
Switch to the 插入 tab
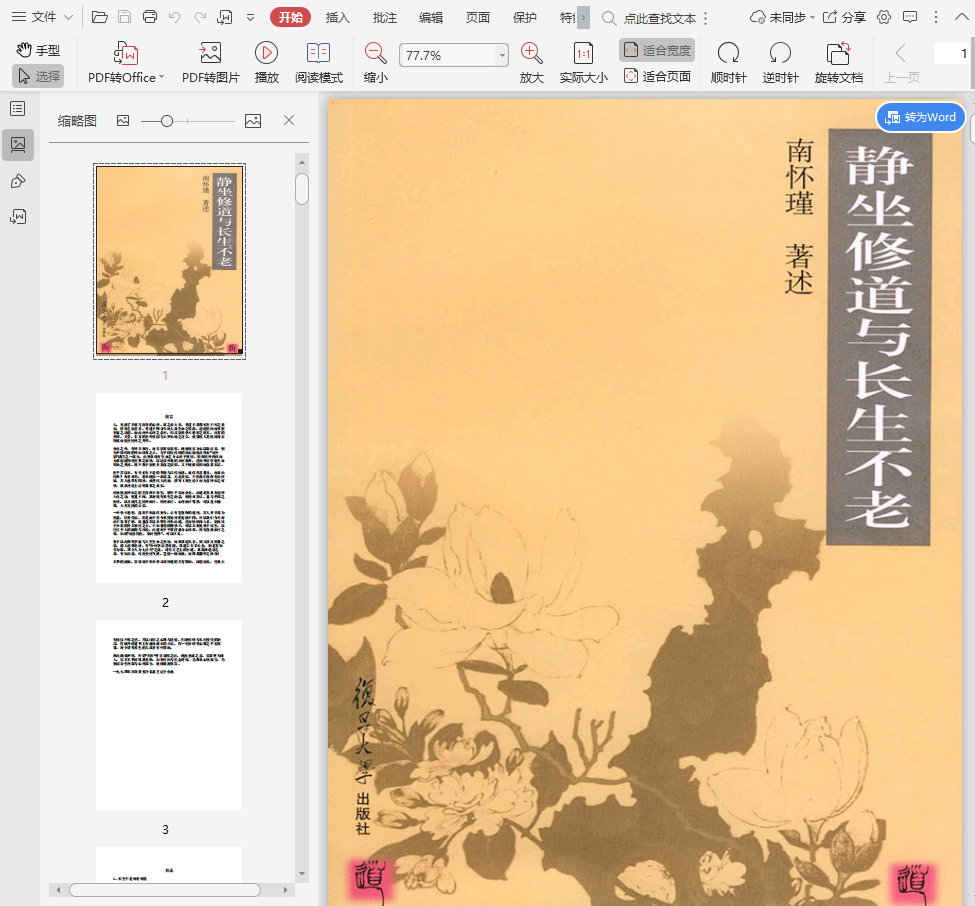point(338,17)
